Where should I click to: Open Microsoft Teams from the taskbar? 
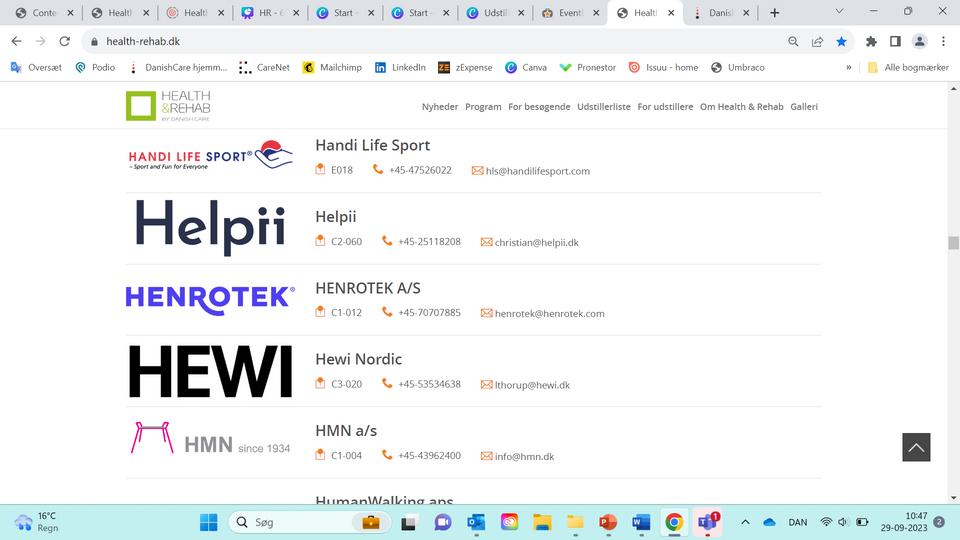click(x=707, y=522)
